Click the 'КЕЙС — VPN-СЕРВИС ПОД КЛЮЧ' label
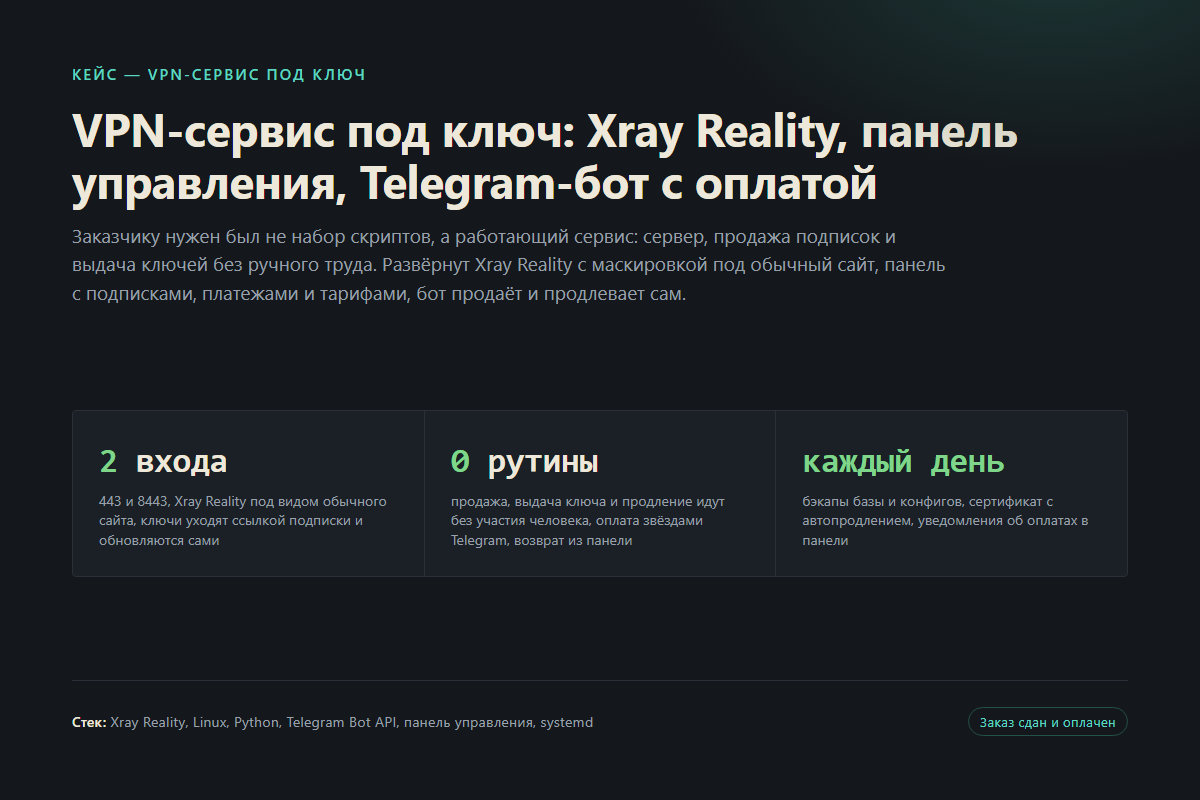 tap(219, 75)
